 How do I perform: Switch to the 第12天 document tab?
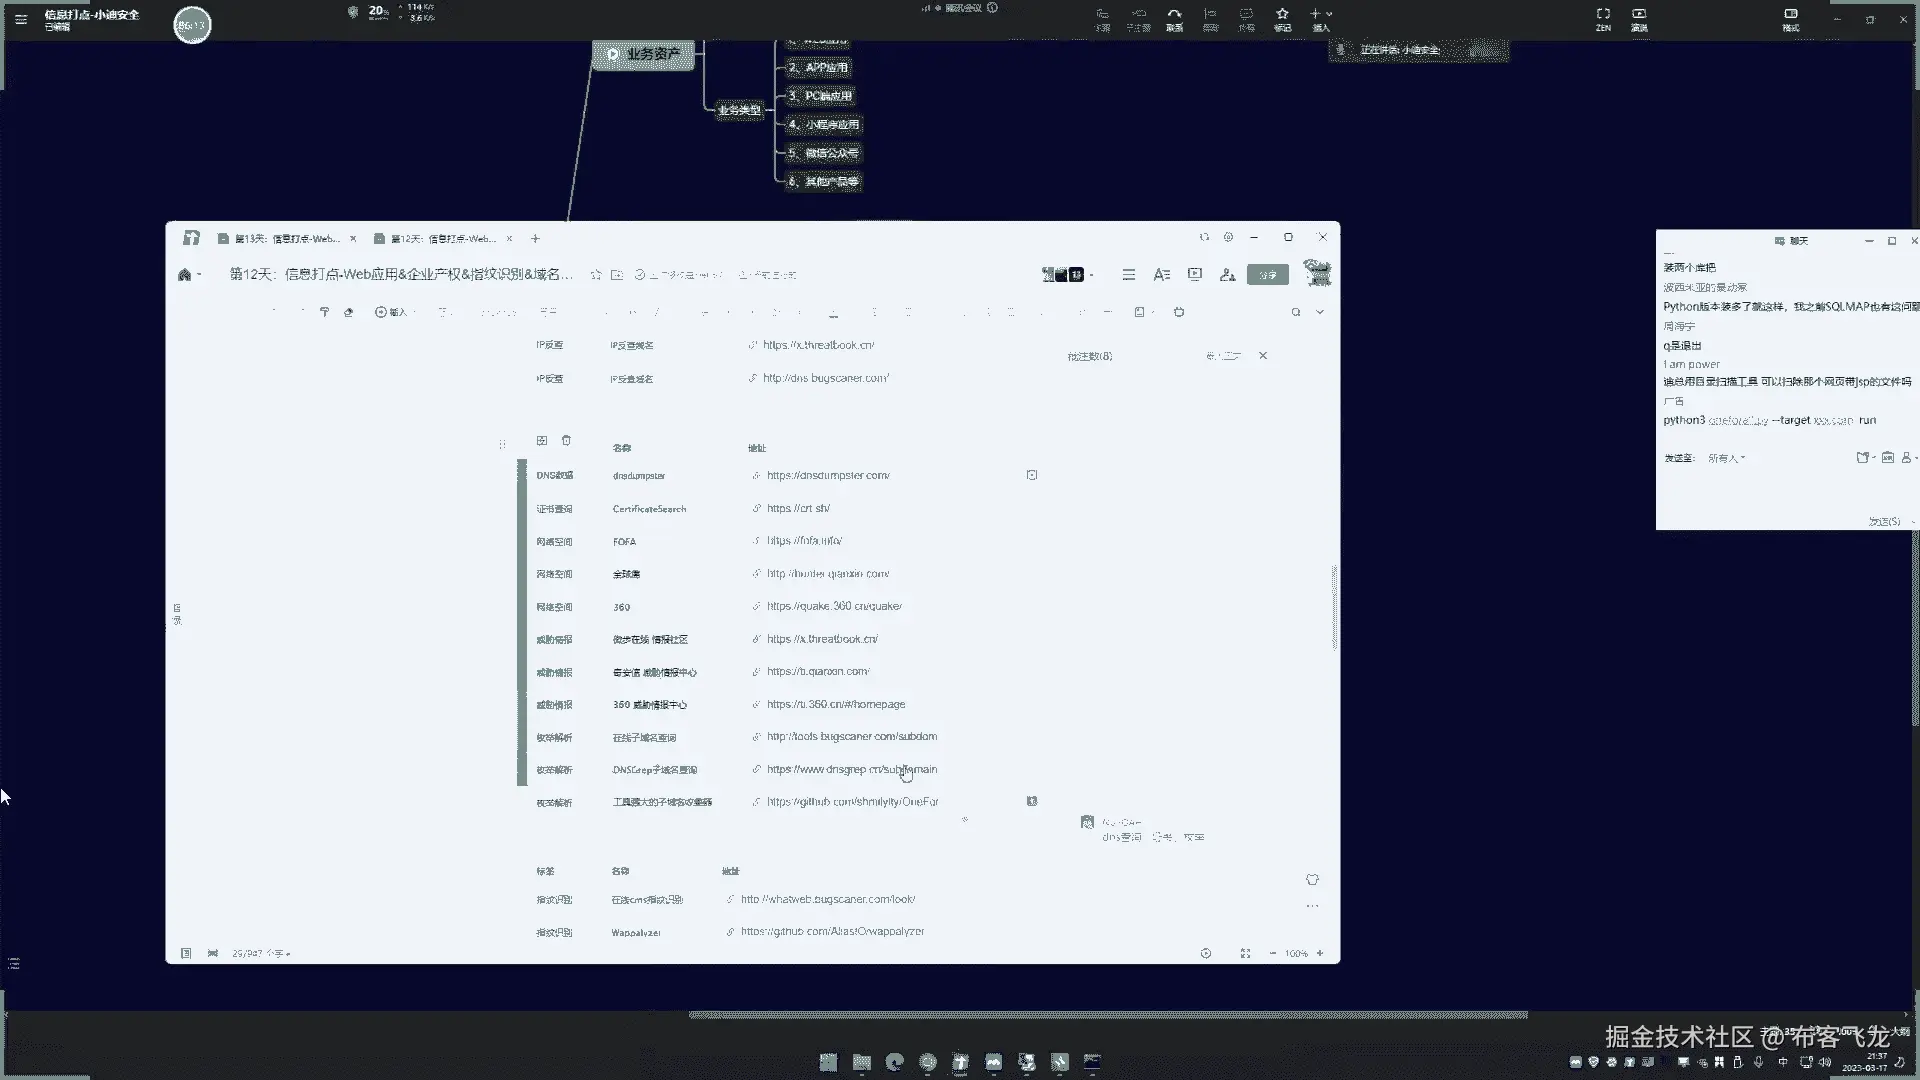pos(442,238)
